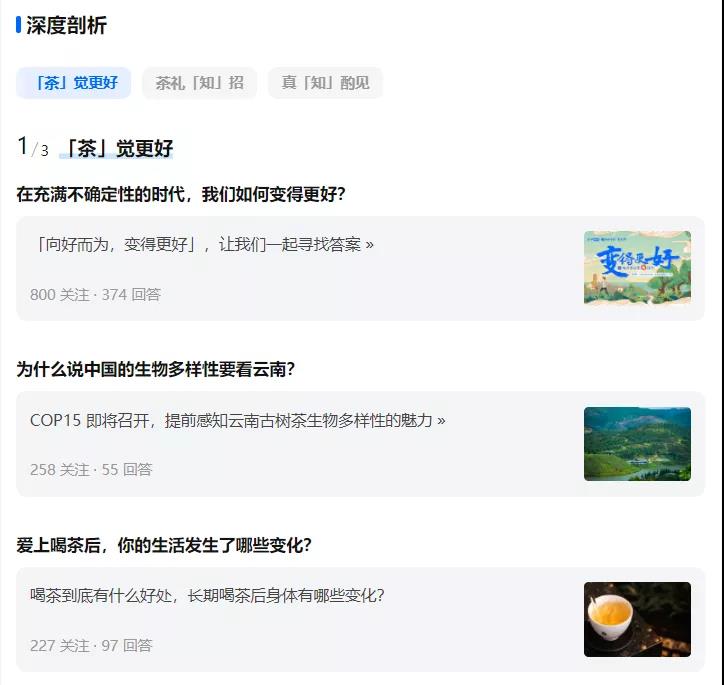Click the 喝茶到底有什么好处 description text
The width and height of the screenshot is (724, 685).
click(x=207, y=595)
